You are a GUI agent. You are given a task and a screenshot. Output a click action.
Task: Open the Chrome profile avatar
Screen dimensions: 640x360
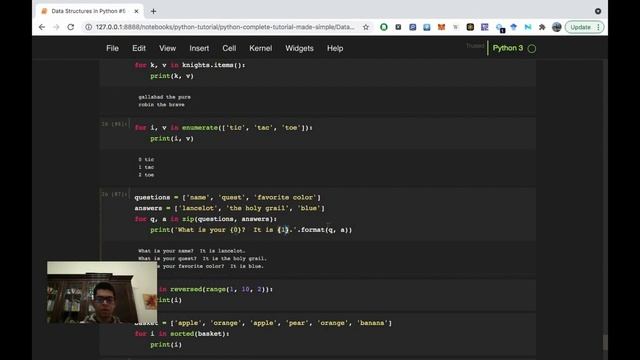coord(556,27)
